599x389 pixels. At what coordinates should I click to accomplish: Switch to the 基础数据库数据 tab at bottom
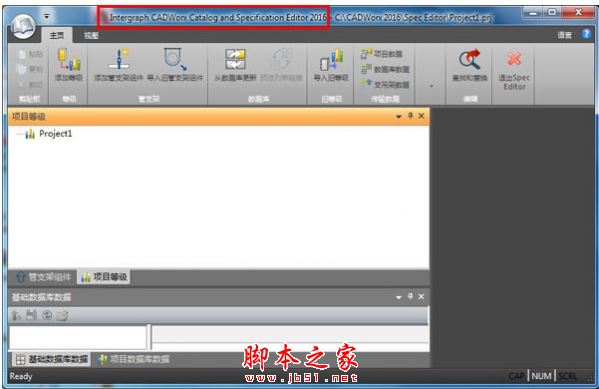52,359
